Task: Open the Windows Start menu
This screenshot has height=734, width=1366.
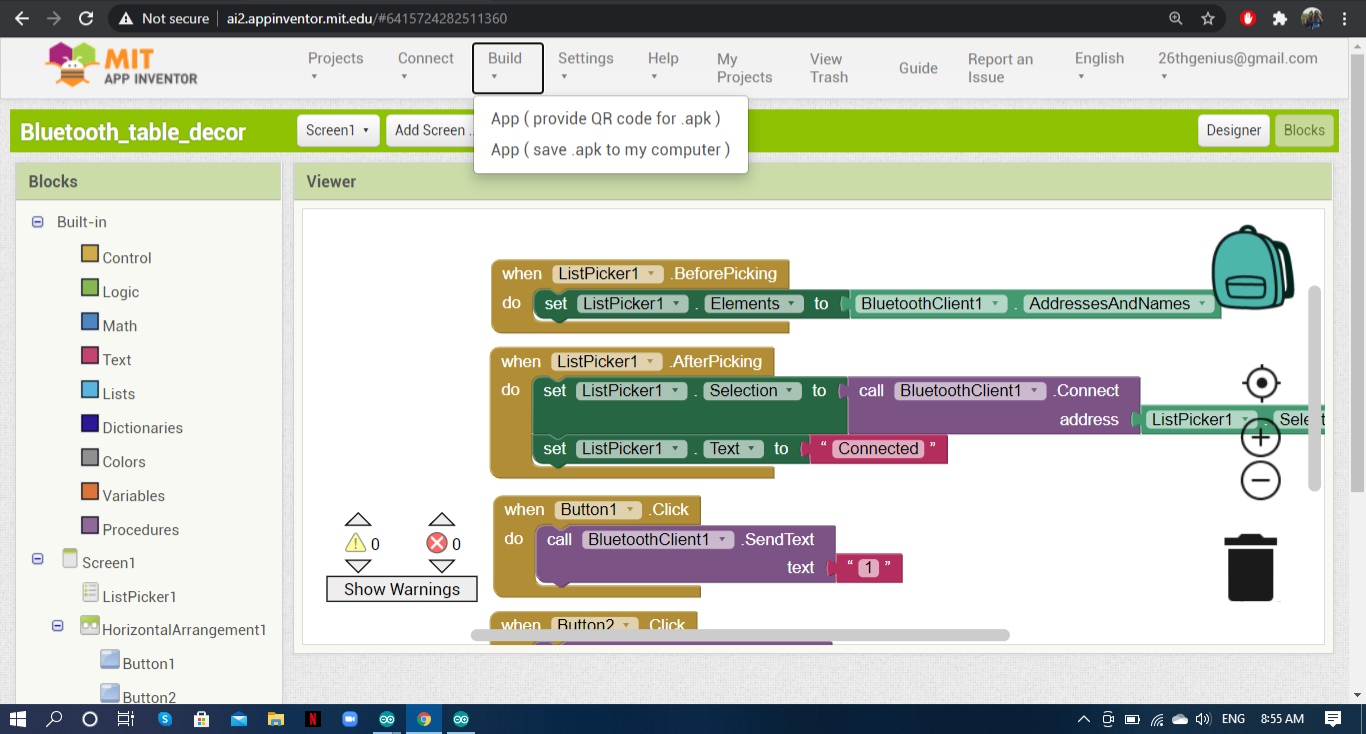Action: [x=18, y=718]
